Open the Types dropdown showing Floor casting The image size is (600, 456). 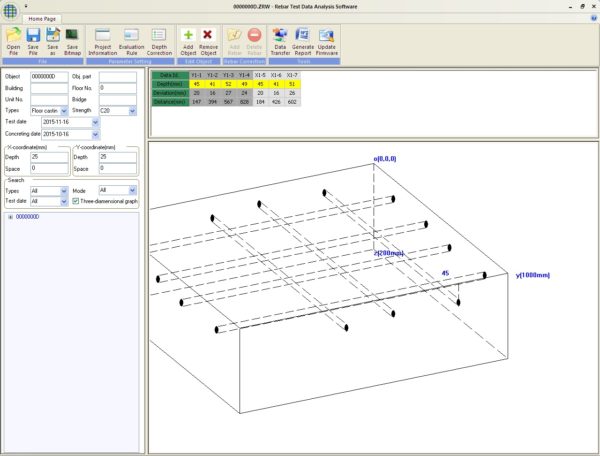click(64, 111)
